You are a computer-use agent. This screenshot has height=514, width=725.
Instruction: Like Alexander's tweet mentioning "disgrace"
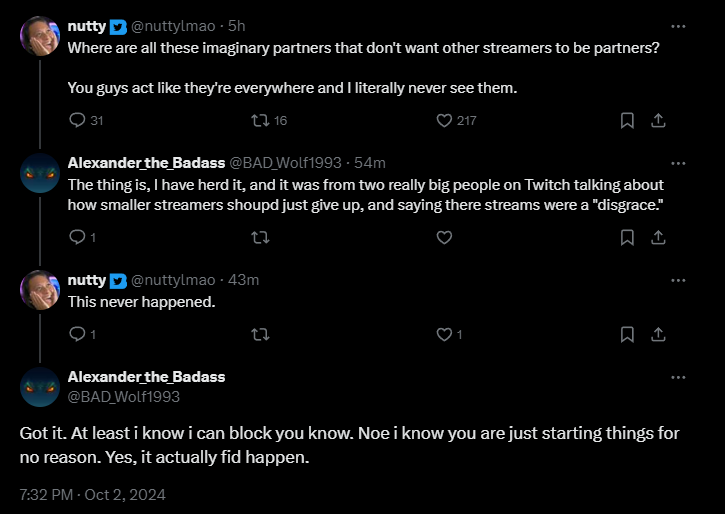coord(445,238)
